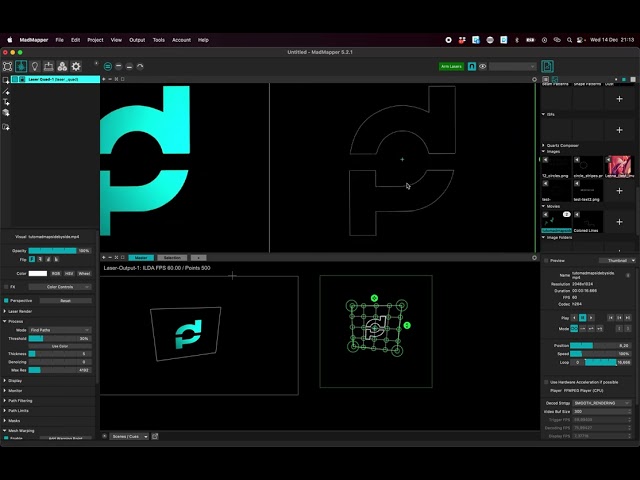Toggle the Perspective checkbox

pyautogui.click(x=6, y=300)
